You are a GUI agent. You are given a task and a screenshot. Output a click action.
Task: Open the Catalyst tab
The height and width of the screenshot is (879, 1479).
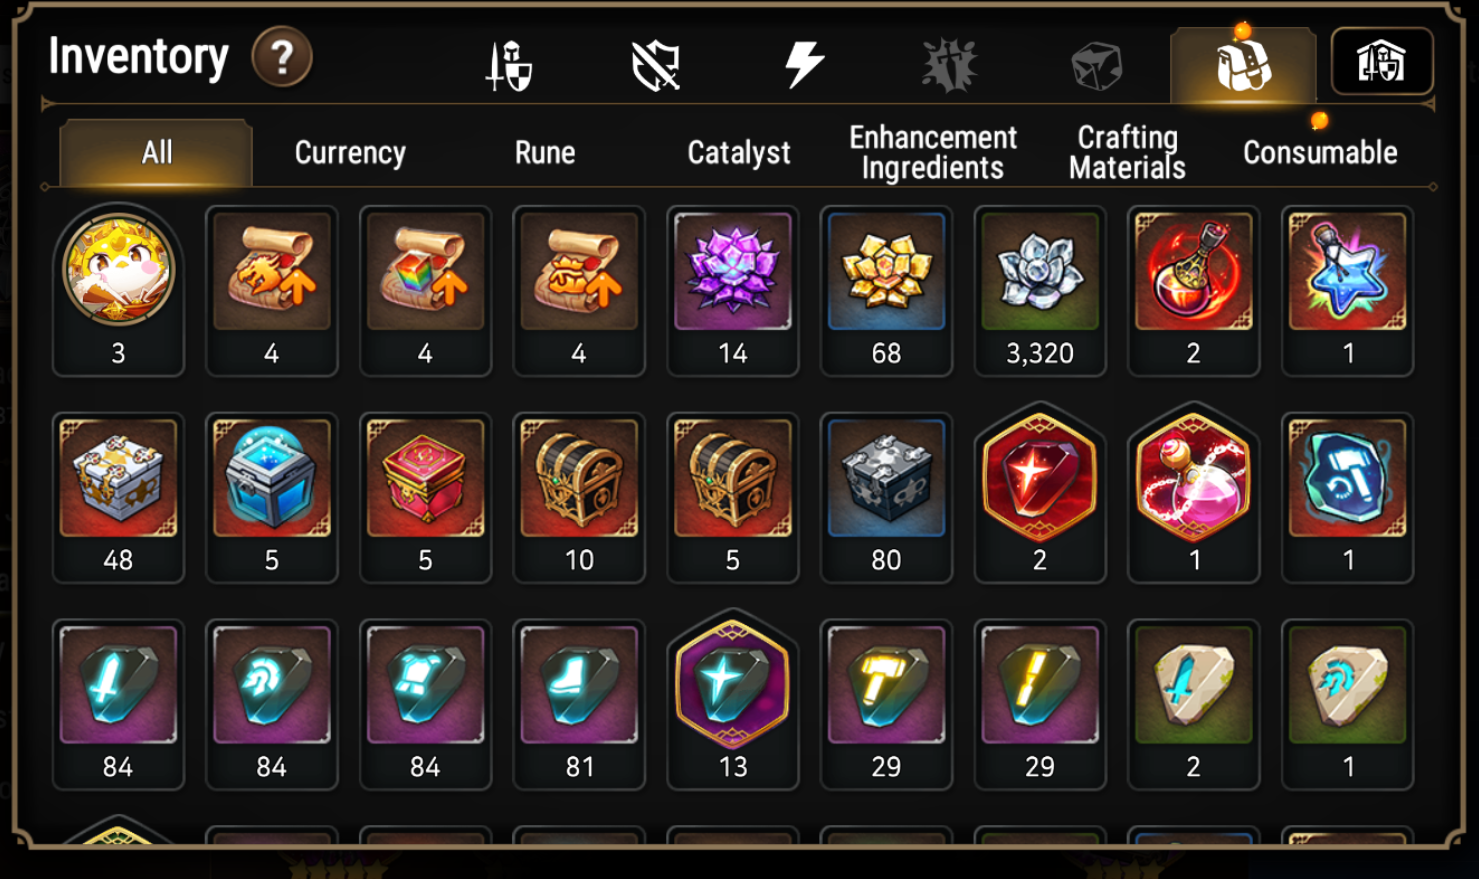point(739,153)
